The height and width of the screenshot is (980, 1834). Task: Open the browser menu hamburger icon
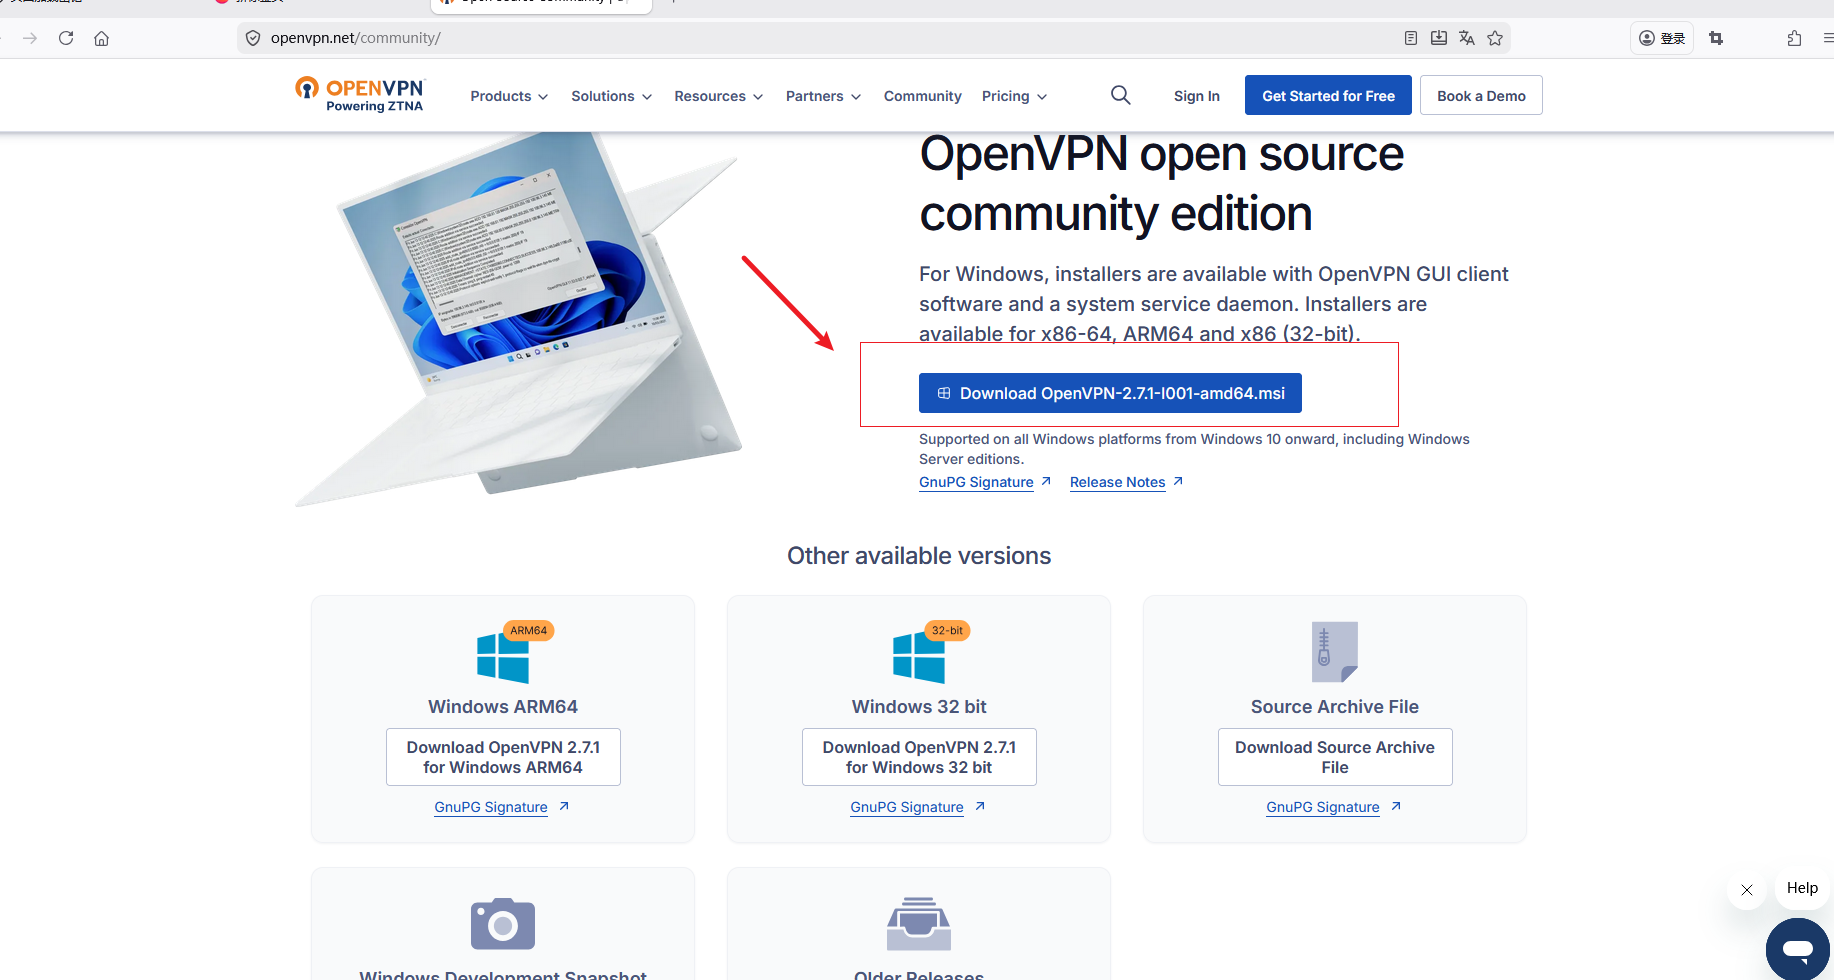point(1827,38)
